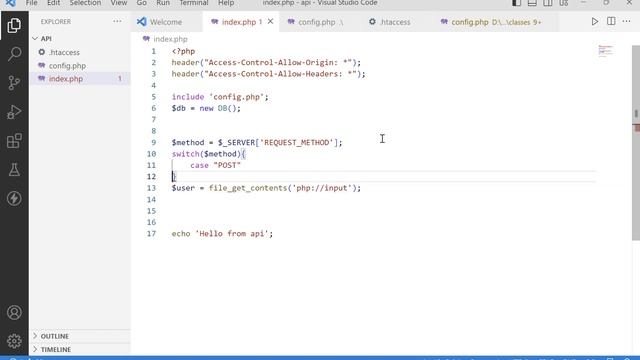Click on 'Hello from api' string
The height and width of the screenshot is (360, 640).
(x=232, y=234)
